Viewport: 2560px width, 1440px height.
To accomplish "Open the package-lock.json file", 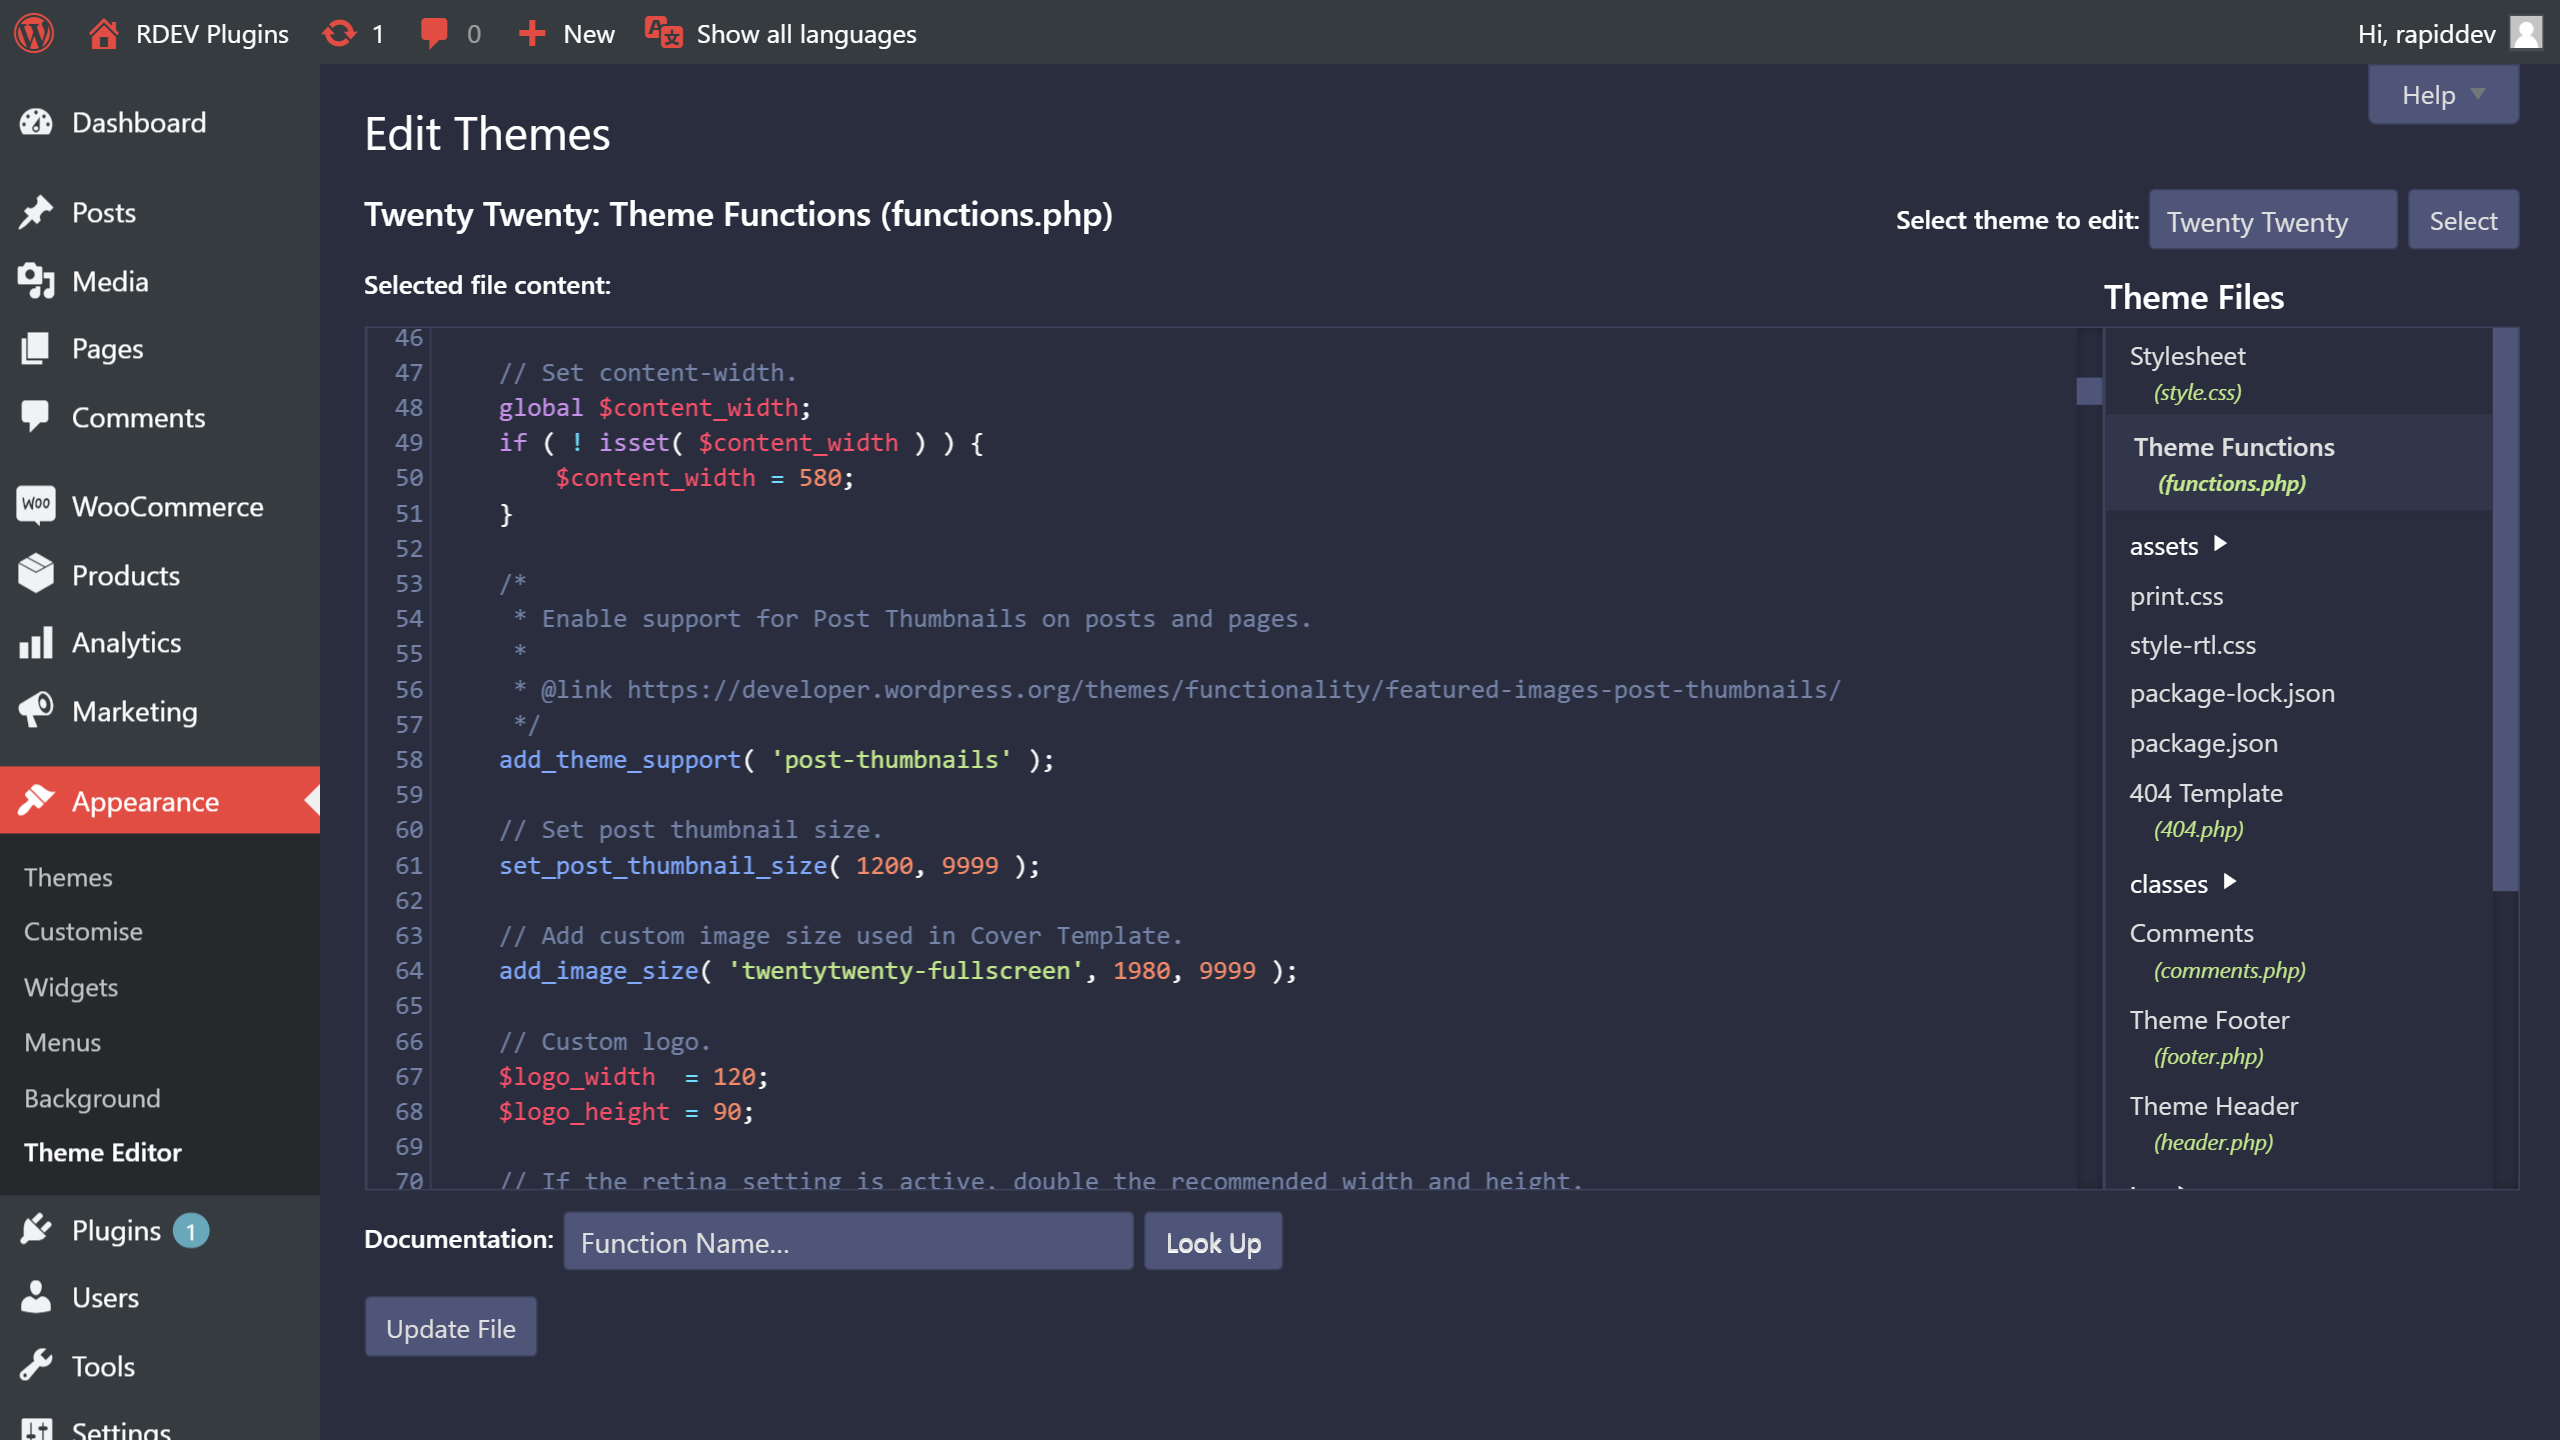I will (2232, 693).
